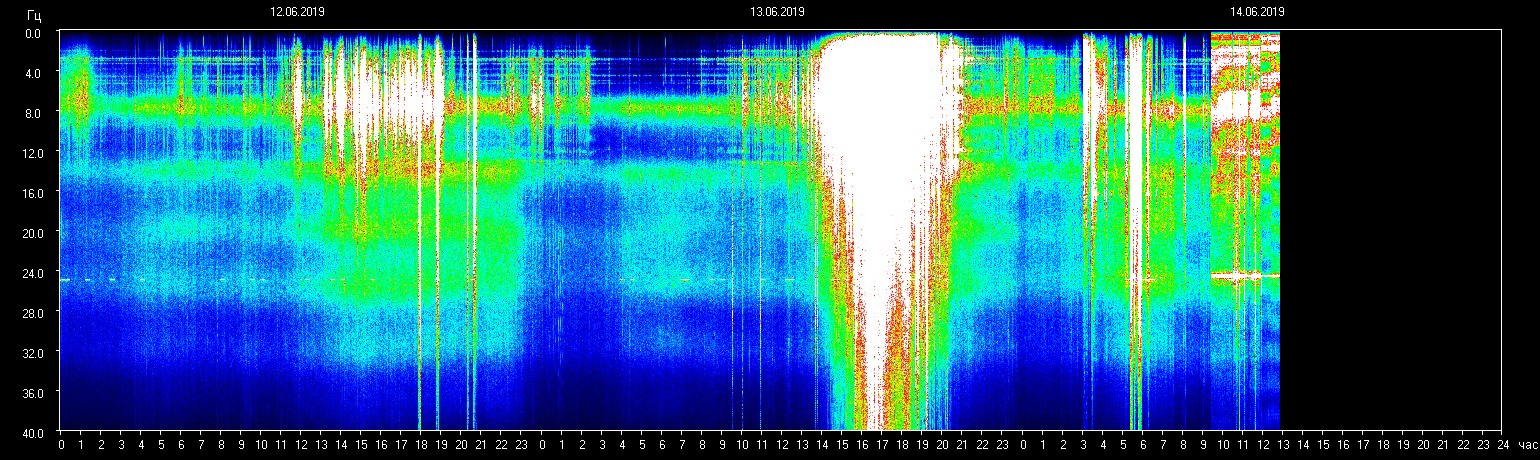Select the 8.0 frequency axis label
The height and width of the screenshot is (460, 1540).
(34, 113)
